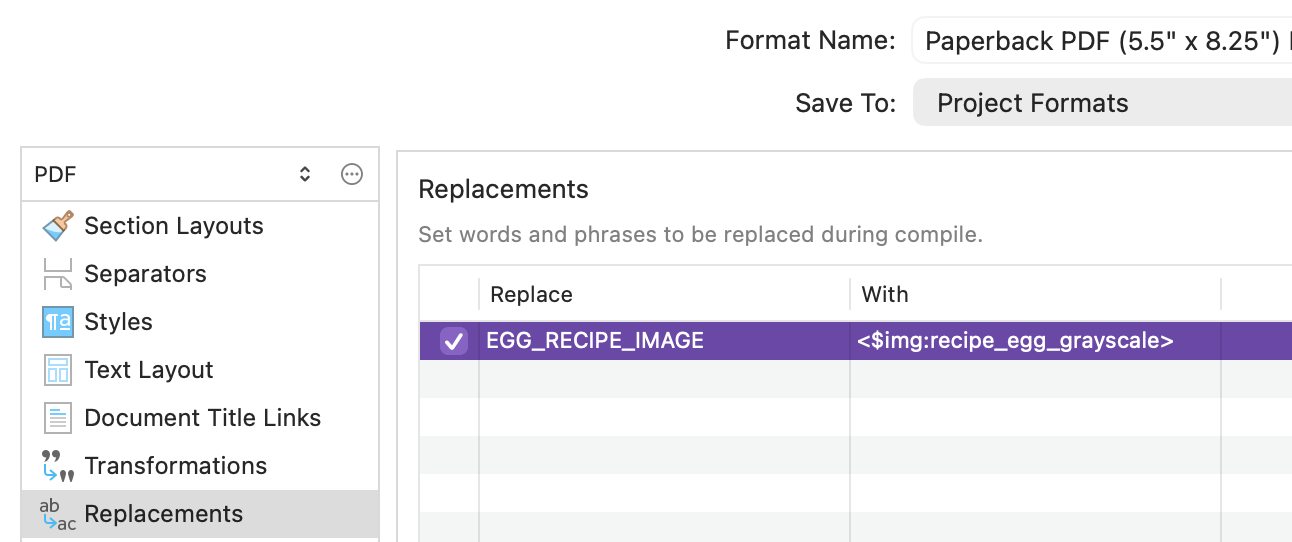
Task: Click the With column header
Action: tap(885, 294)
